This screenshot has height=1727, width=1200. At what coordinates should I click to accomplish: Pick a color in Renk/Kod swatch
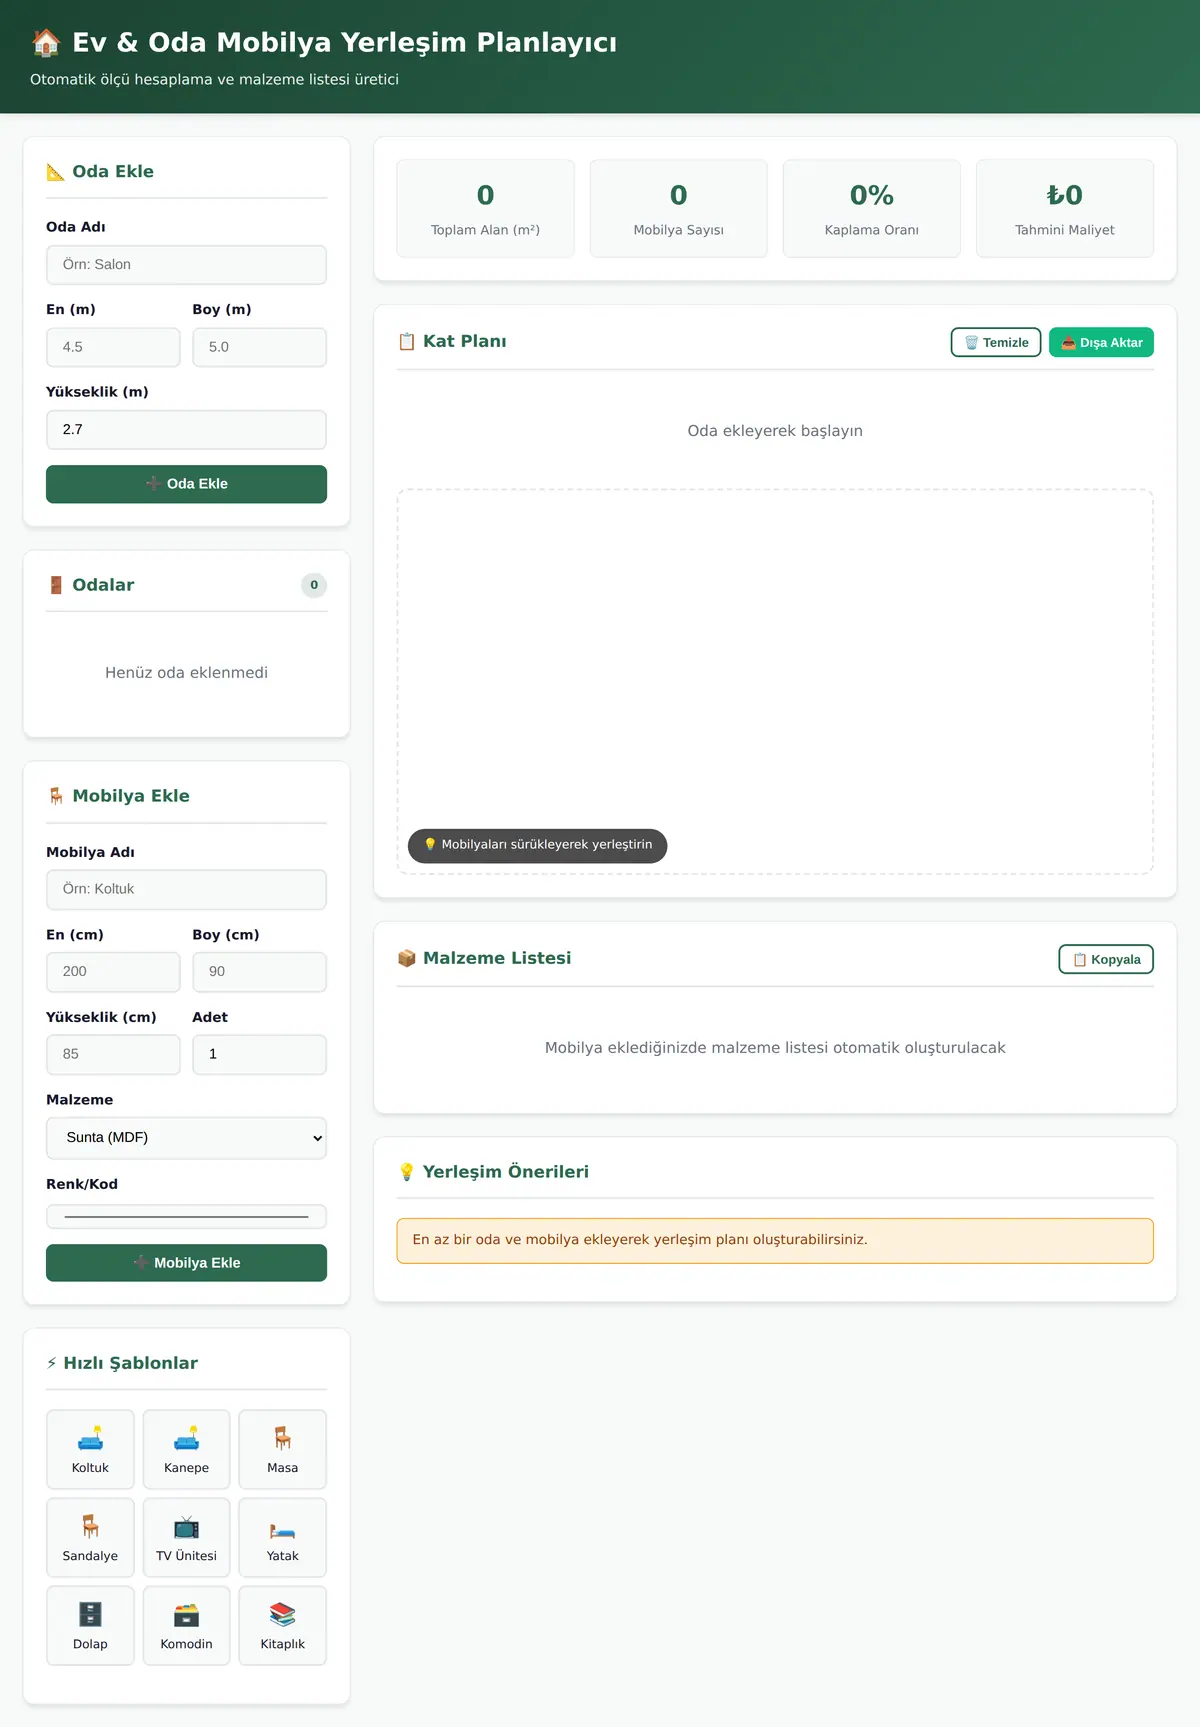[x=186, y=1217]
